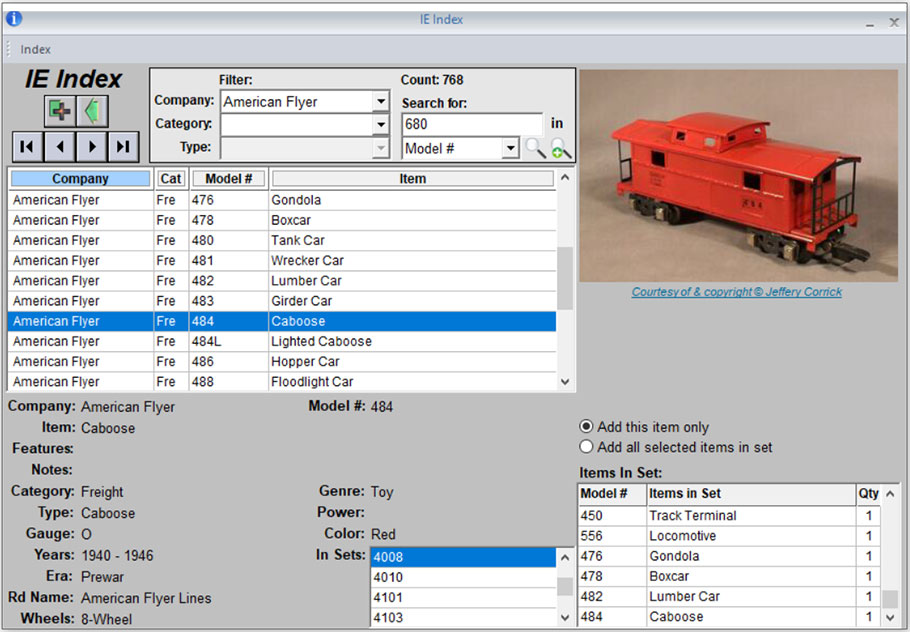Image resolution: width=910 pixels, height=632 pixels.
Task: Click the blue info icon in title bar
Action: pyautogui.click(x=14, y=19)
